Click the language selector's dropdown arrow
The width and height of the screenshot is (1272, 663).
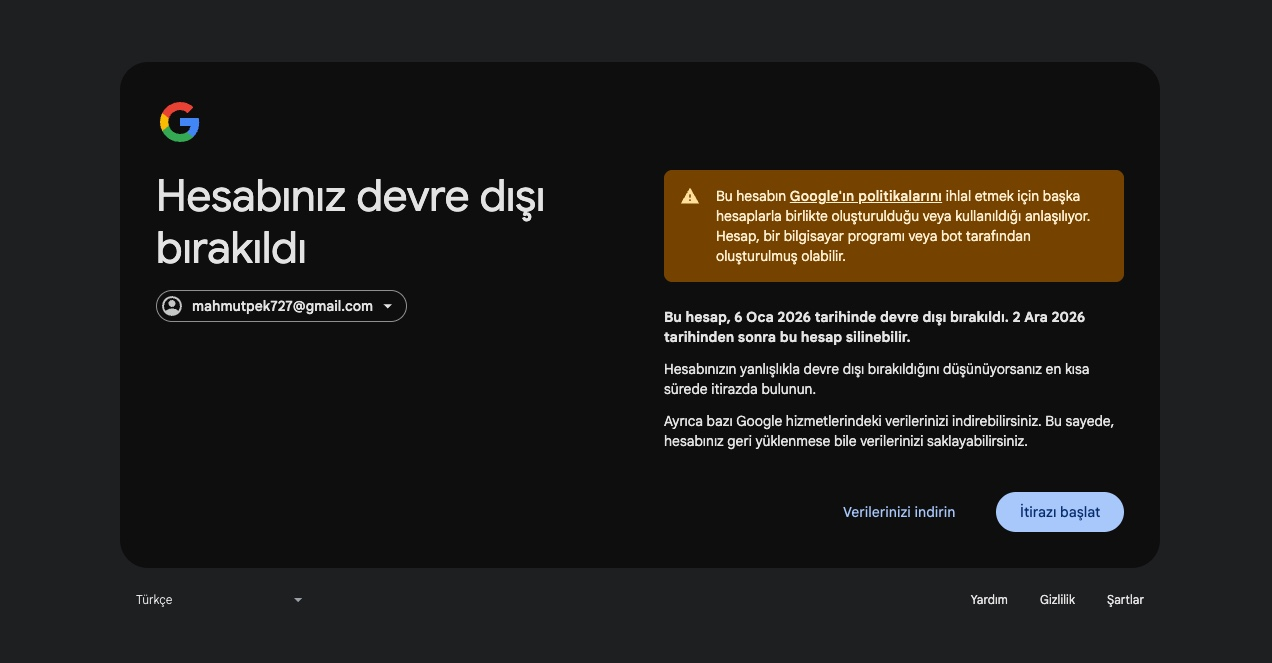[297, 600]
